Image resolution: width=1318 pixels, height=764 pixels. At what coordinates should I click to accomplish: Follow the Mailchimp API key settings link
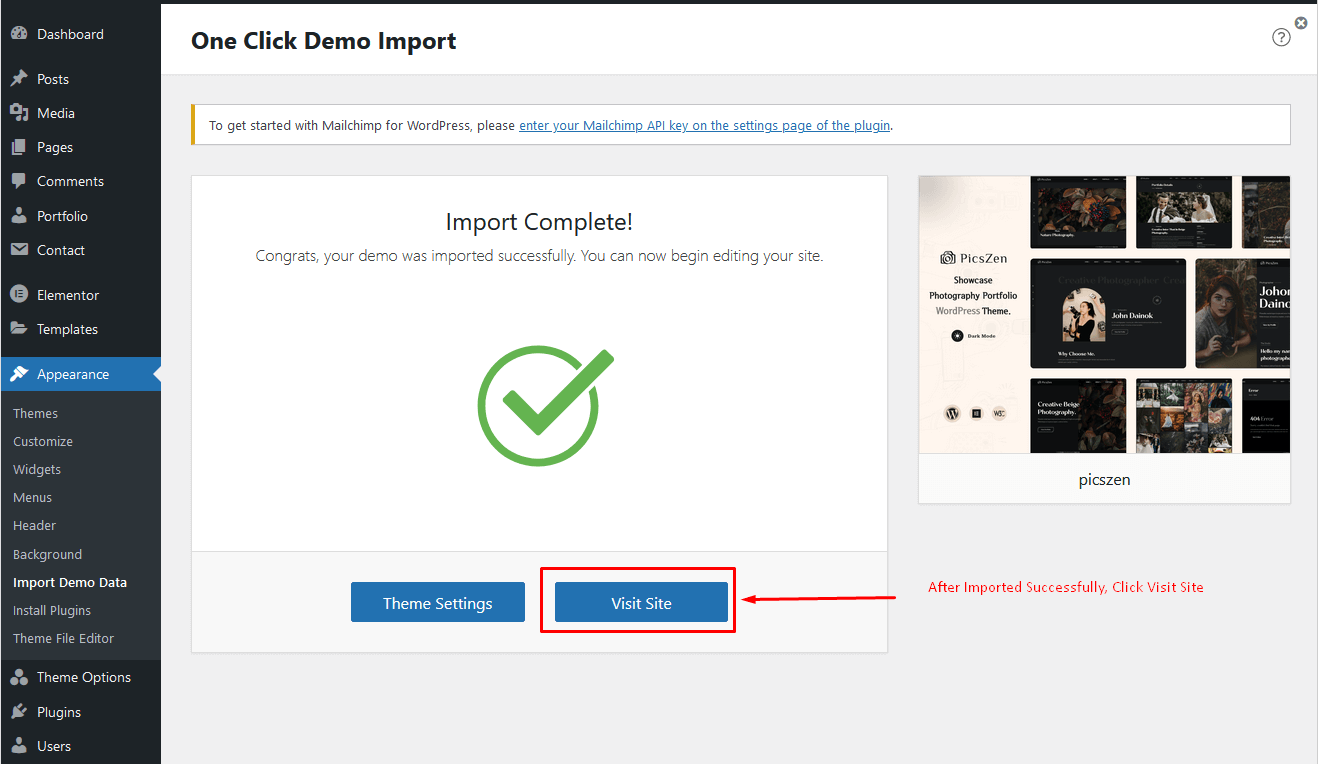pyautogui.click(x=704, y=126)
